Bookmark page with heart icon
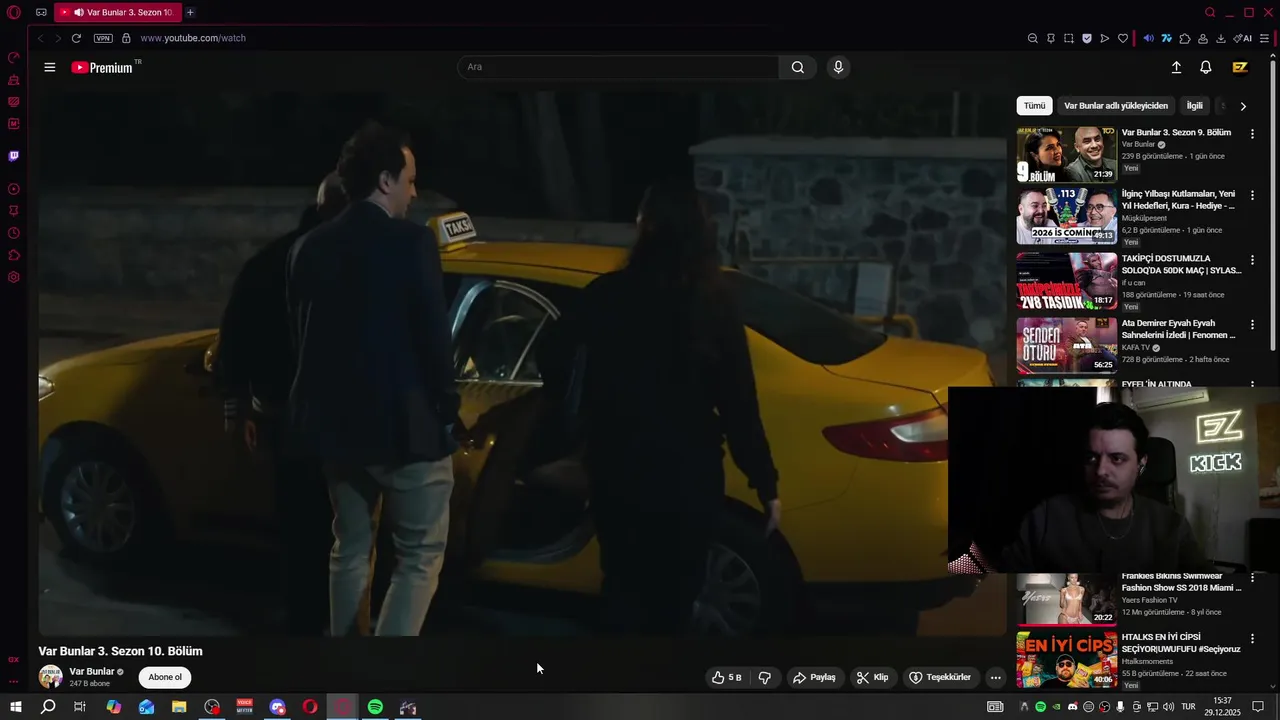This screenshot has width=1280, height=720. (1122, 38)
